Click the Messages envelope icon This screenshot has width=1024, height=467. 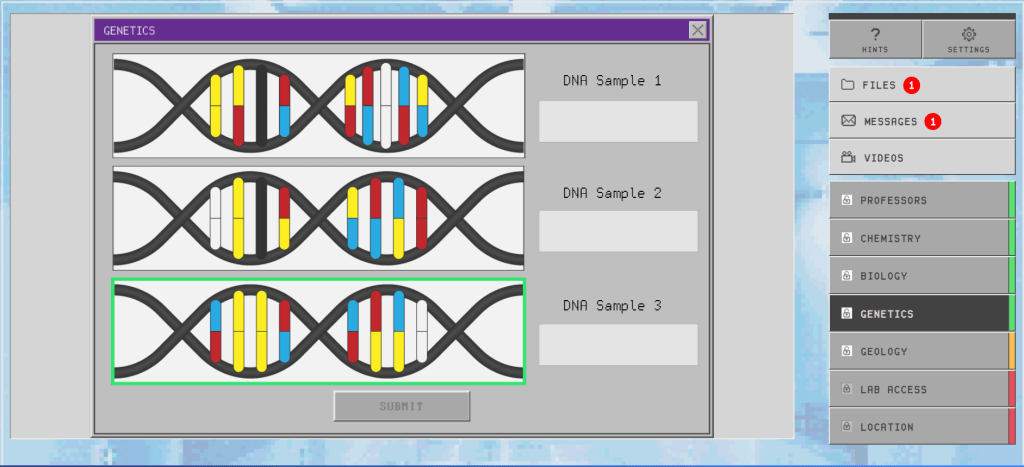(x=848, y=121)
